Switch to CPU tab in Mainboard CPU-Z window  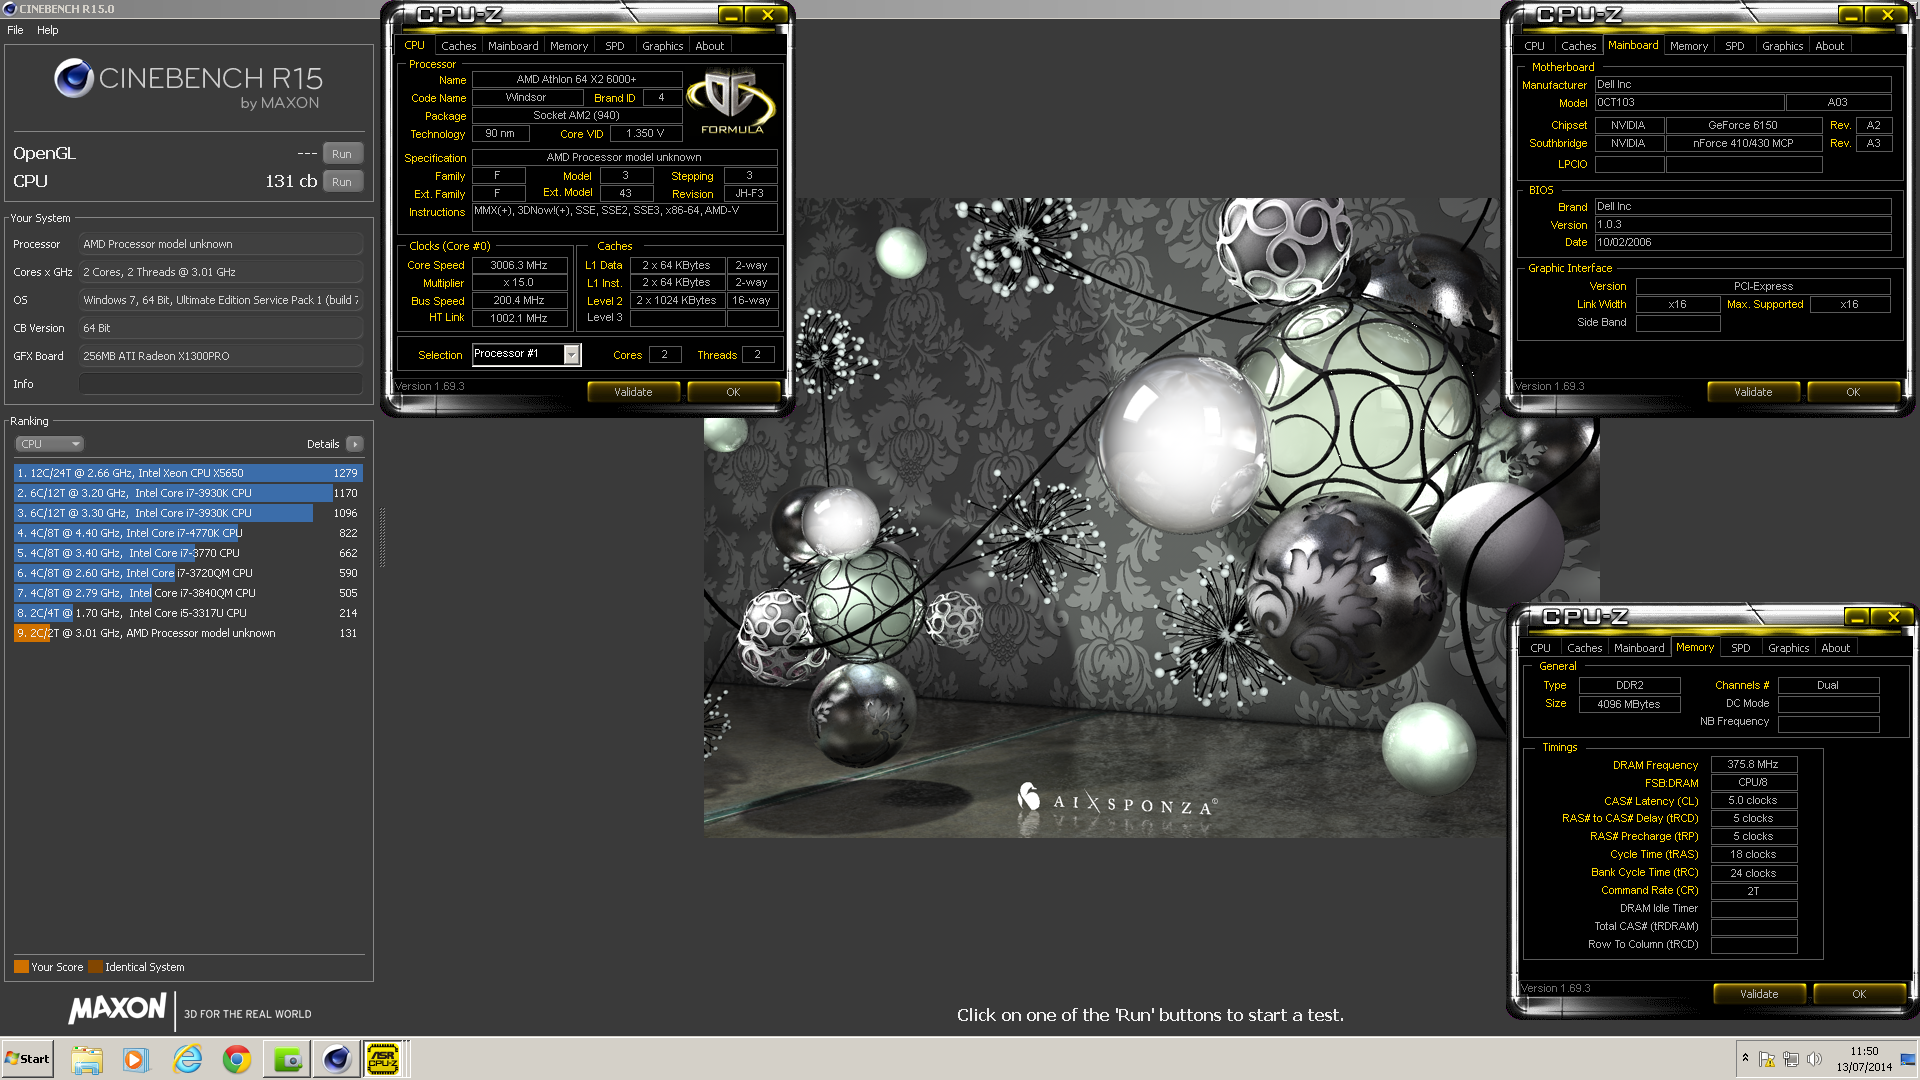(1535, 46)
